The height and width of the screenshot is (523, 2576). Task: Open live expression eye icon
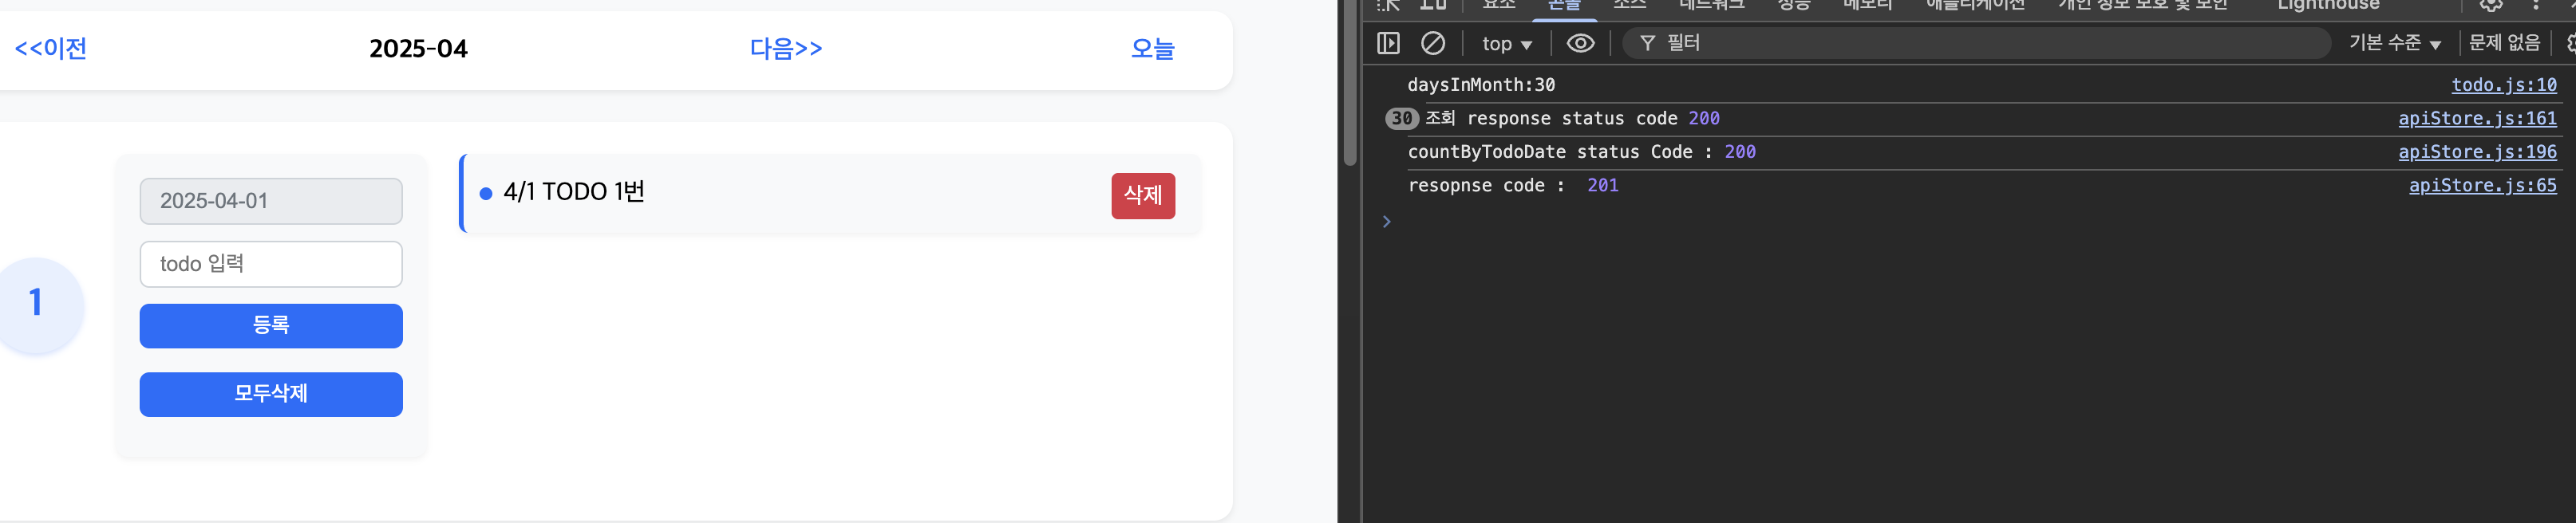(x=1580, y=43)
